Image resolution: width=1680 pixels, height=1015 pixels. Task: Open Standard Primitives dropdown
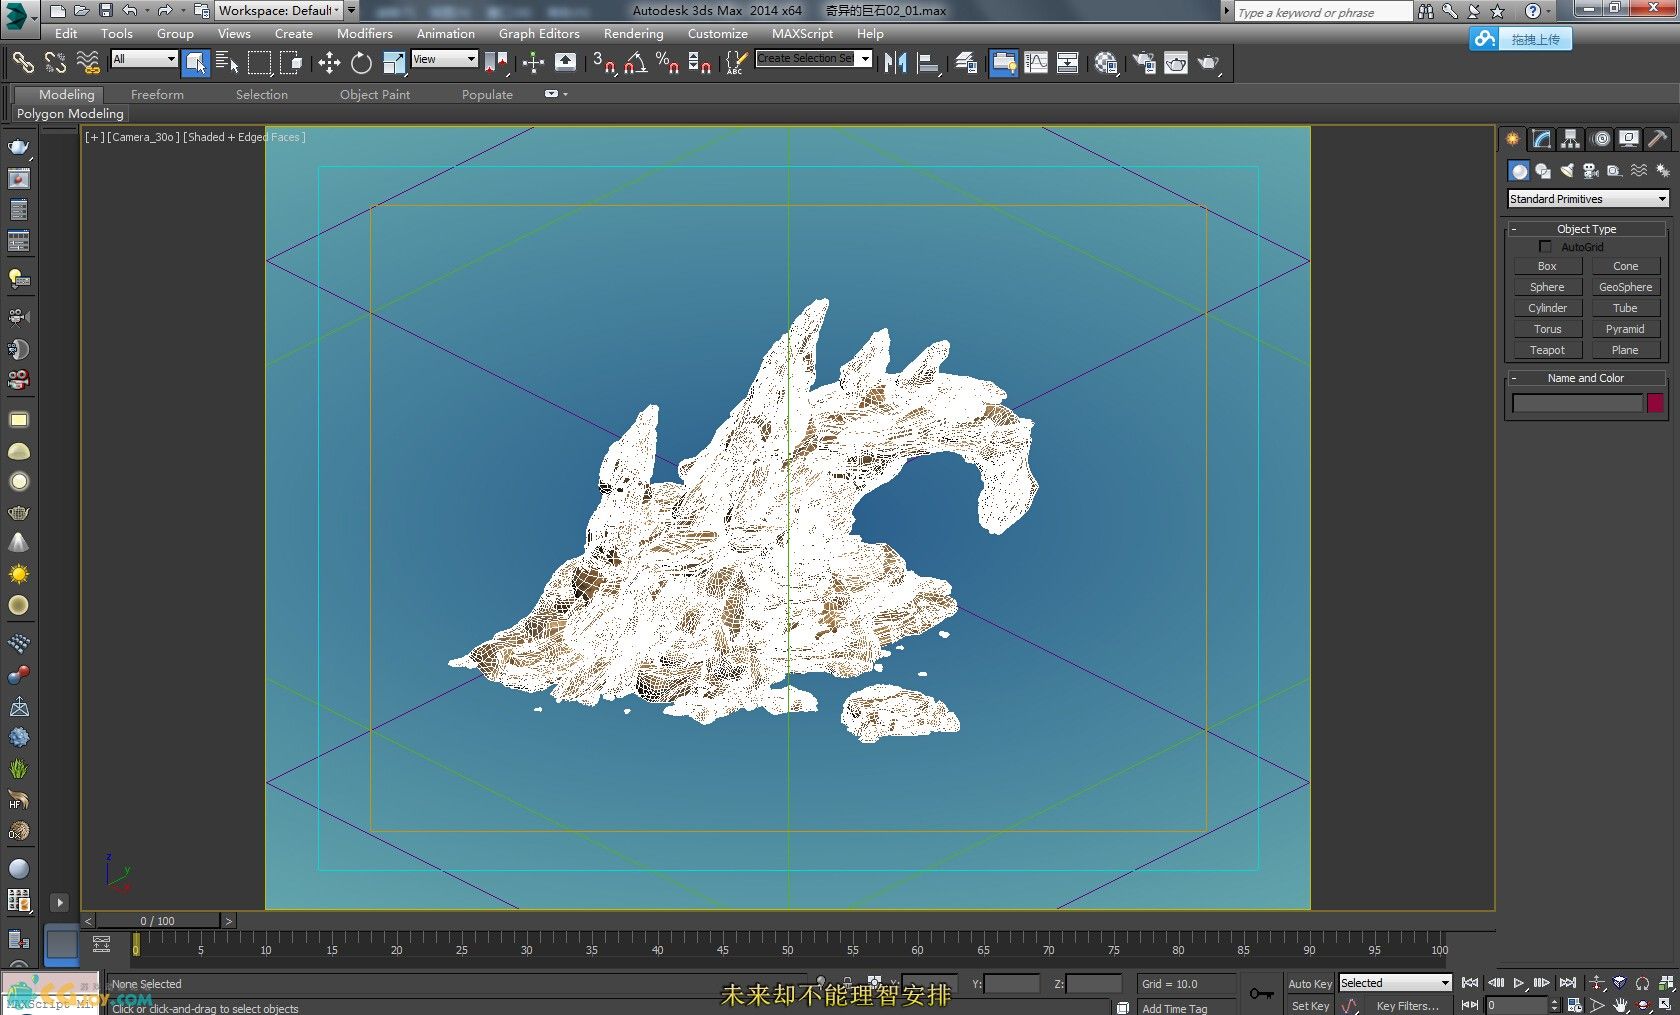pyautogui.click(x=1588, y=199)
